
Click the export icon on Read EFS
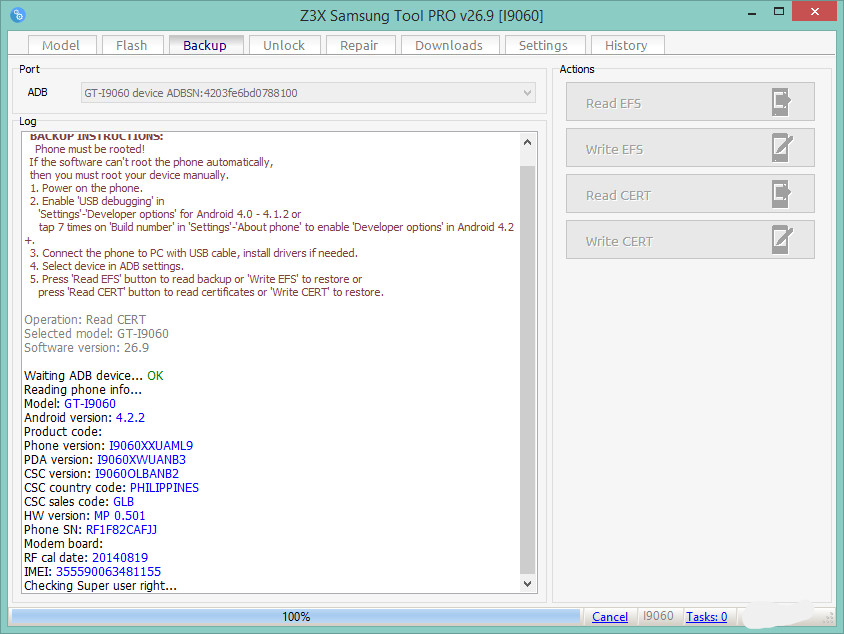[781, 102]
